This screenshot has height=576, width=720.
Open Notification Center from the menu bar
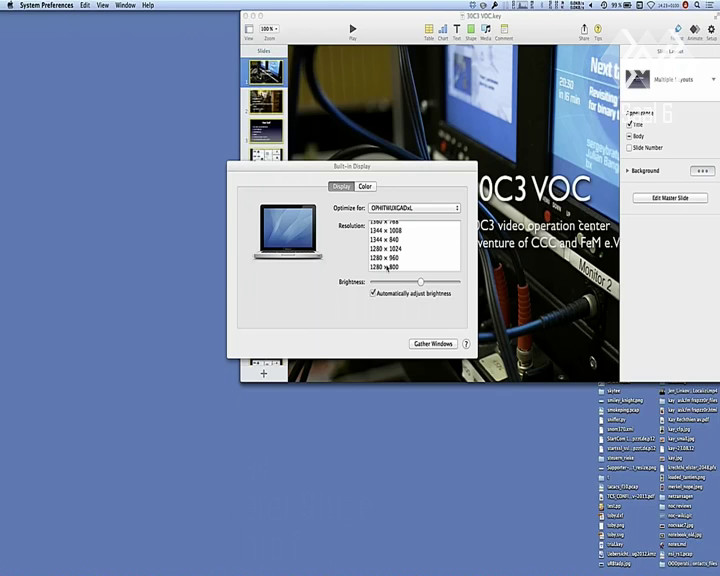click(x=710, y=5)
